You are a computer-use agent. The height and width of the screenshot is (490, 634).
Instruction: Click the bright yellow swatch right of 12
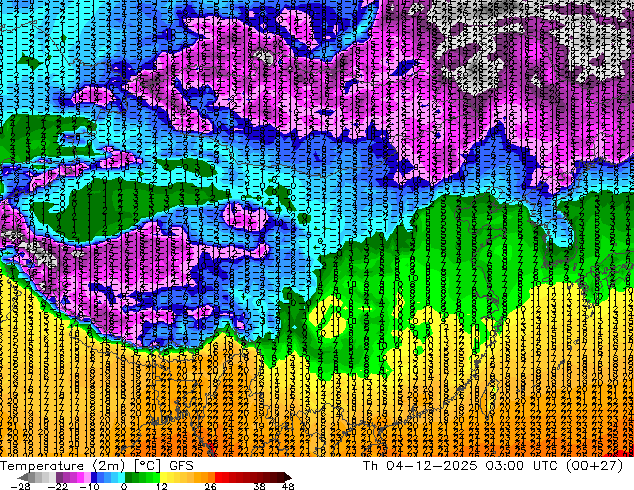pyautogui.click(x=164, y=477)
